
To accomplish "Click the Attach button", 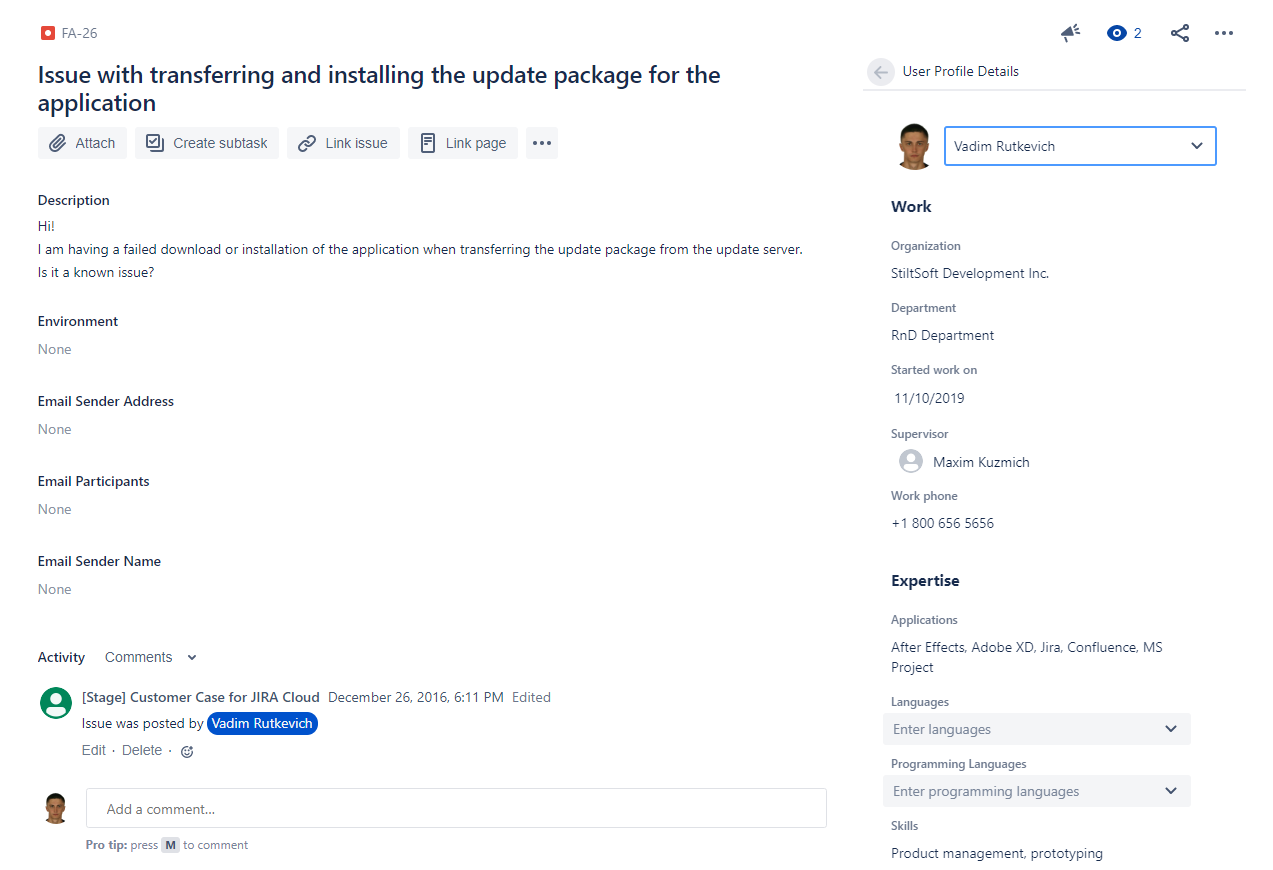I will (83, 143).
